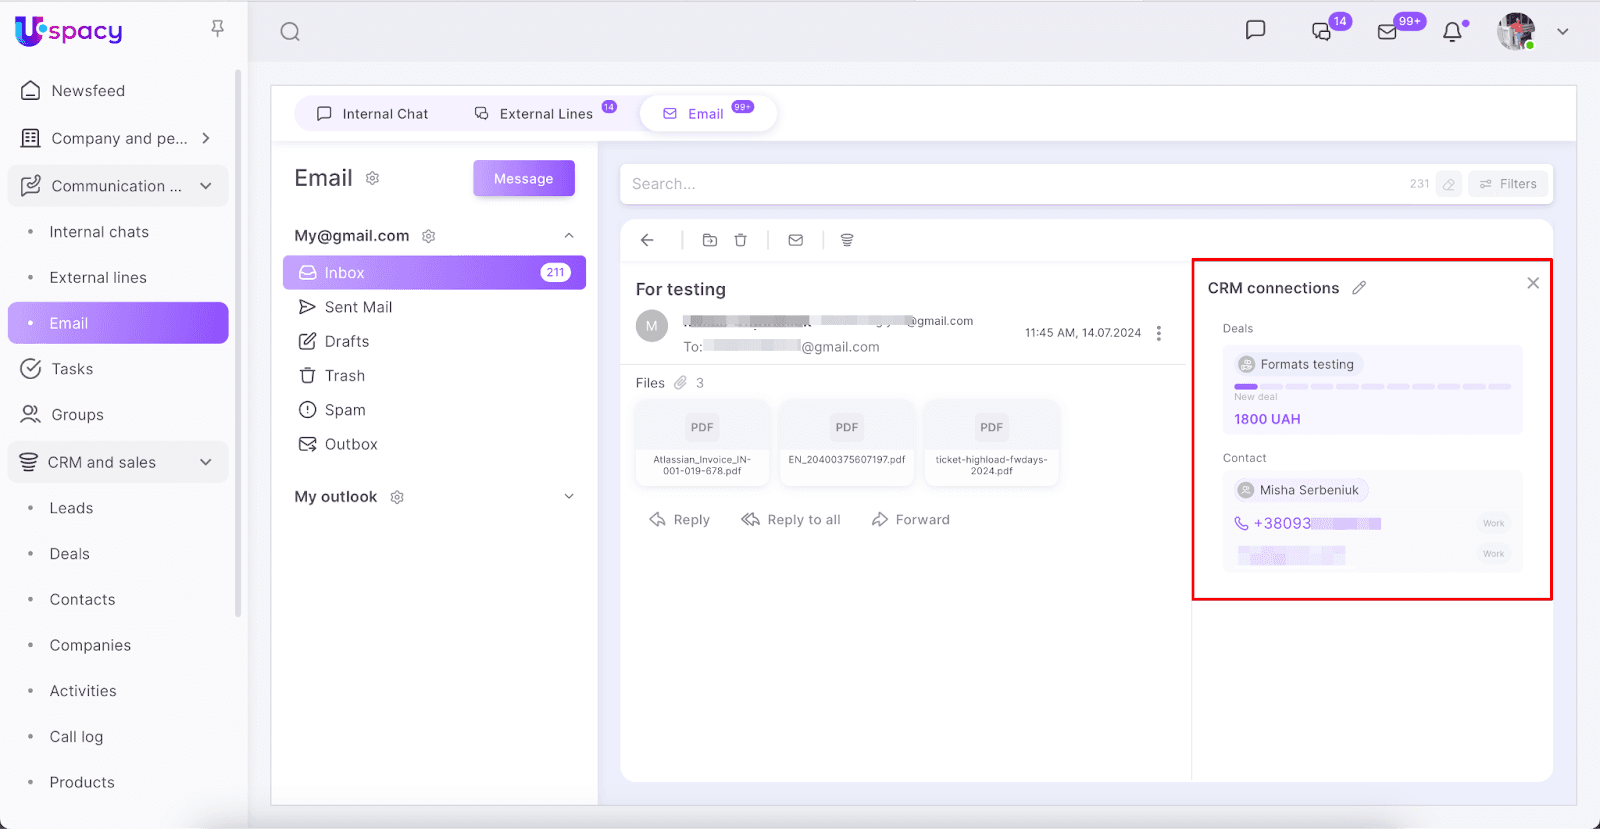Screen dimensions: 1600x829
Task: Pin the sidebar using pin icon
Action: (x=217, y=28)
